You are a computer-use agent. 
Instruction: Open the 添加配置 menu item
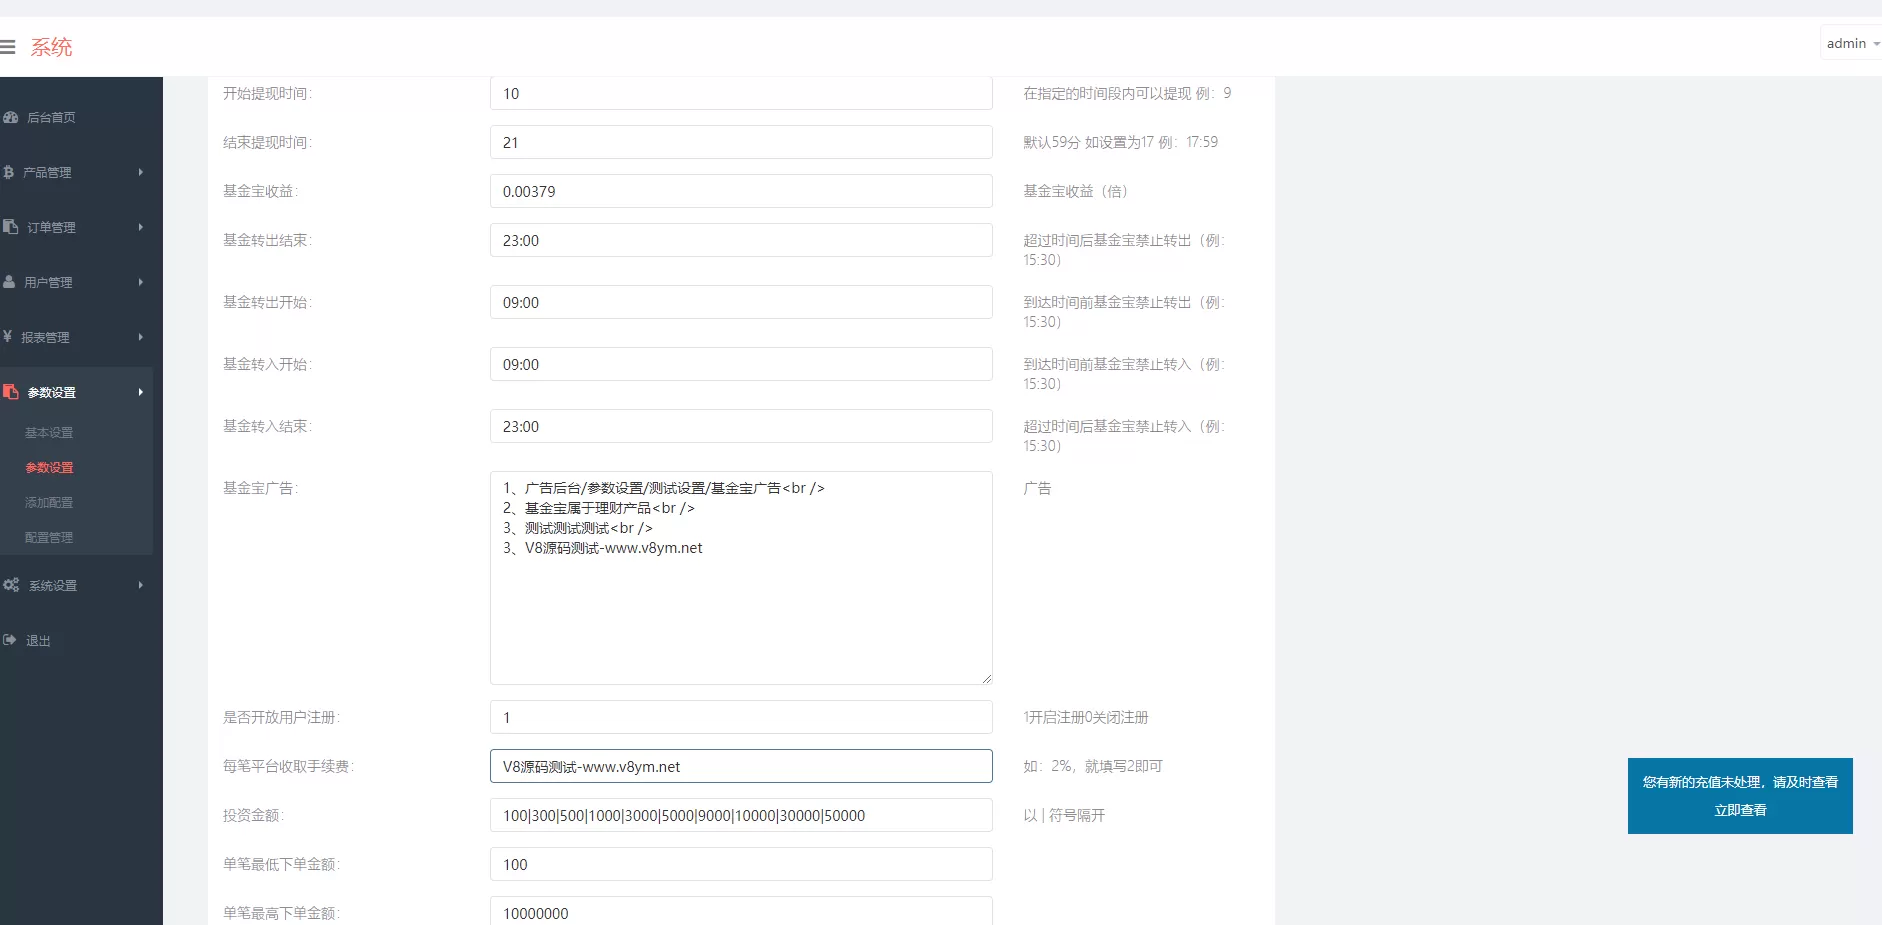[x=48, y=502]
